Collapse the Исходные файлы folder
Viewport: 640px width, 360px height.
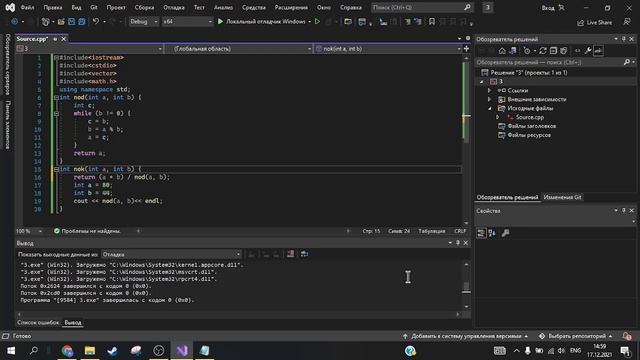[x=489, y=108]
